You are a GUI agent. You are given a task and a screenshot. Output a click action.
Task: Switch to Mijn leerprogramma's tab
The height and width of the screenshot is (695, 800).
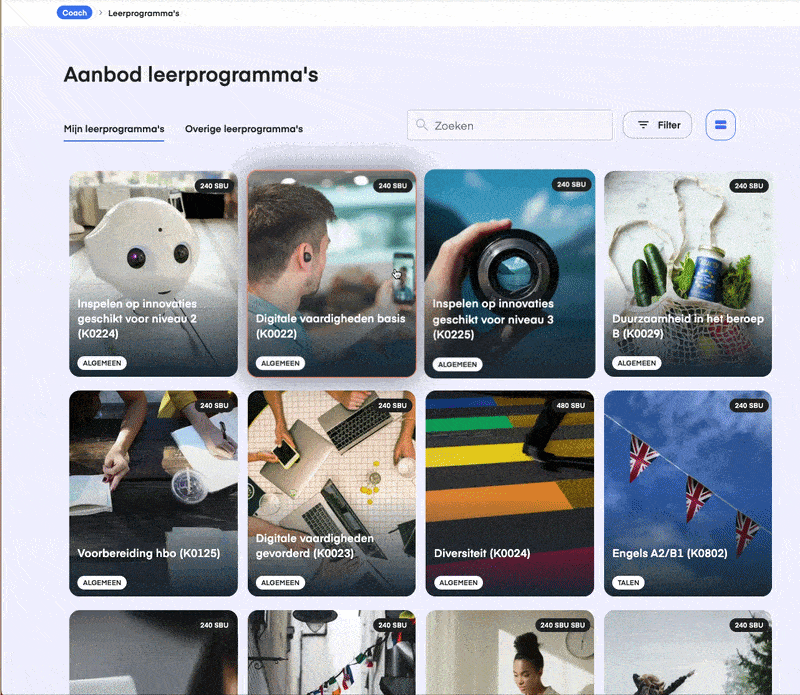point(114,129)
